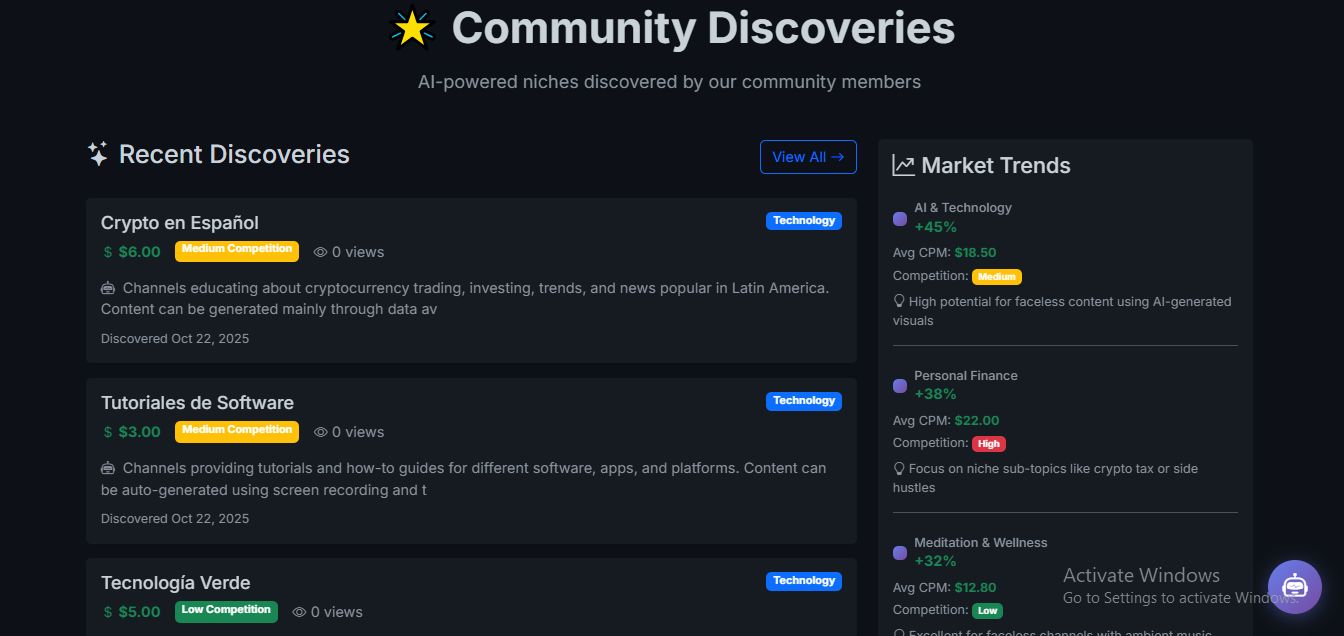Click the Community Discoveries page title

[x=703, y=28]
